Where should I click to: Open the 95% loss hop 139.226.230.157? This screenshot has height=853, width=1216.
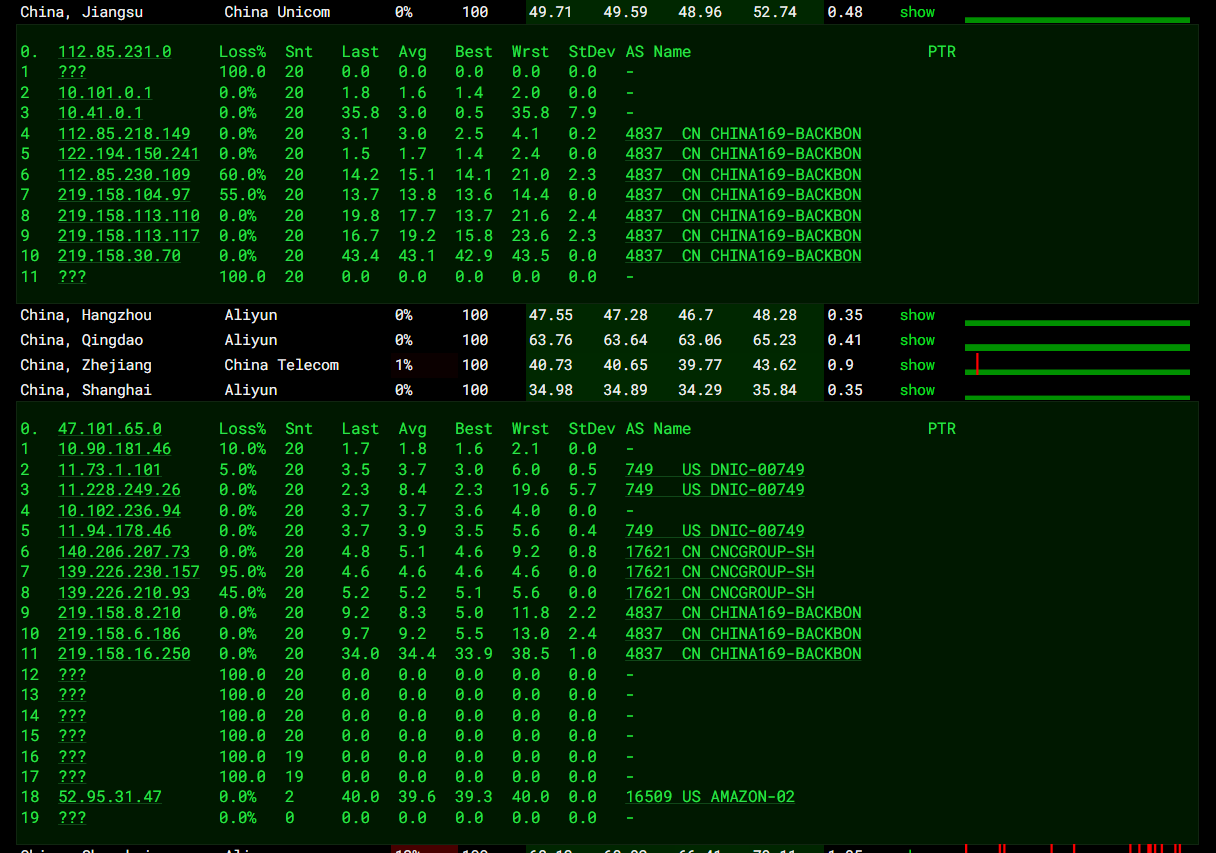[128, 572]
